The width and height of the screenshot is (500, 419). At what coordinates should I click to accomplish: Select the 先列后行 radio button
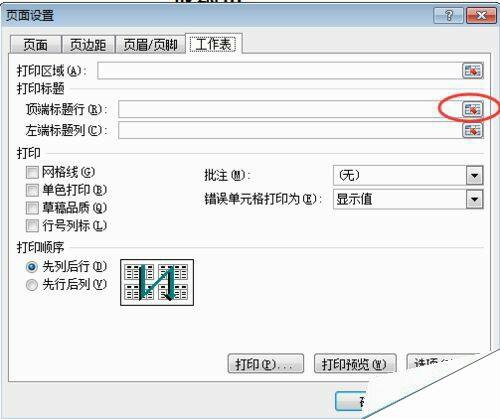pos(32,267)
